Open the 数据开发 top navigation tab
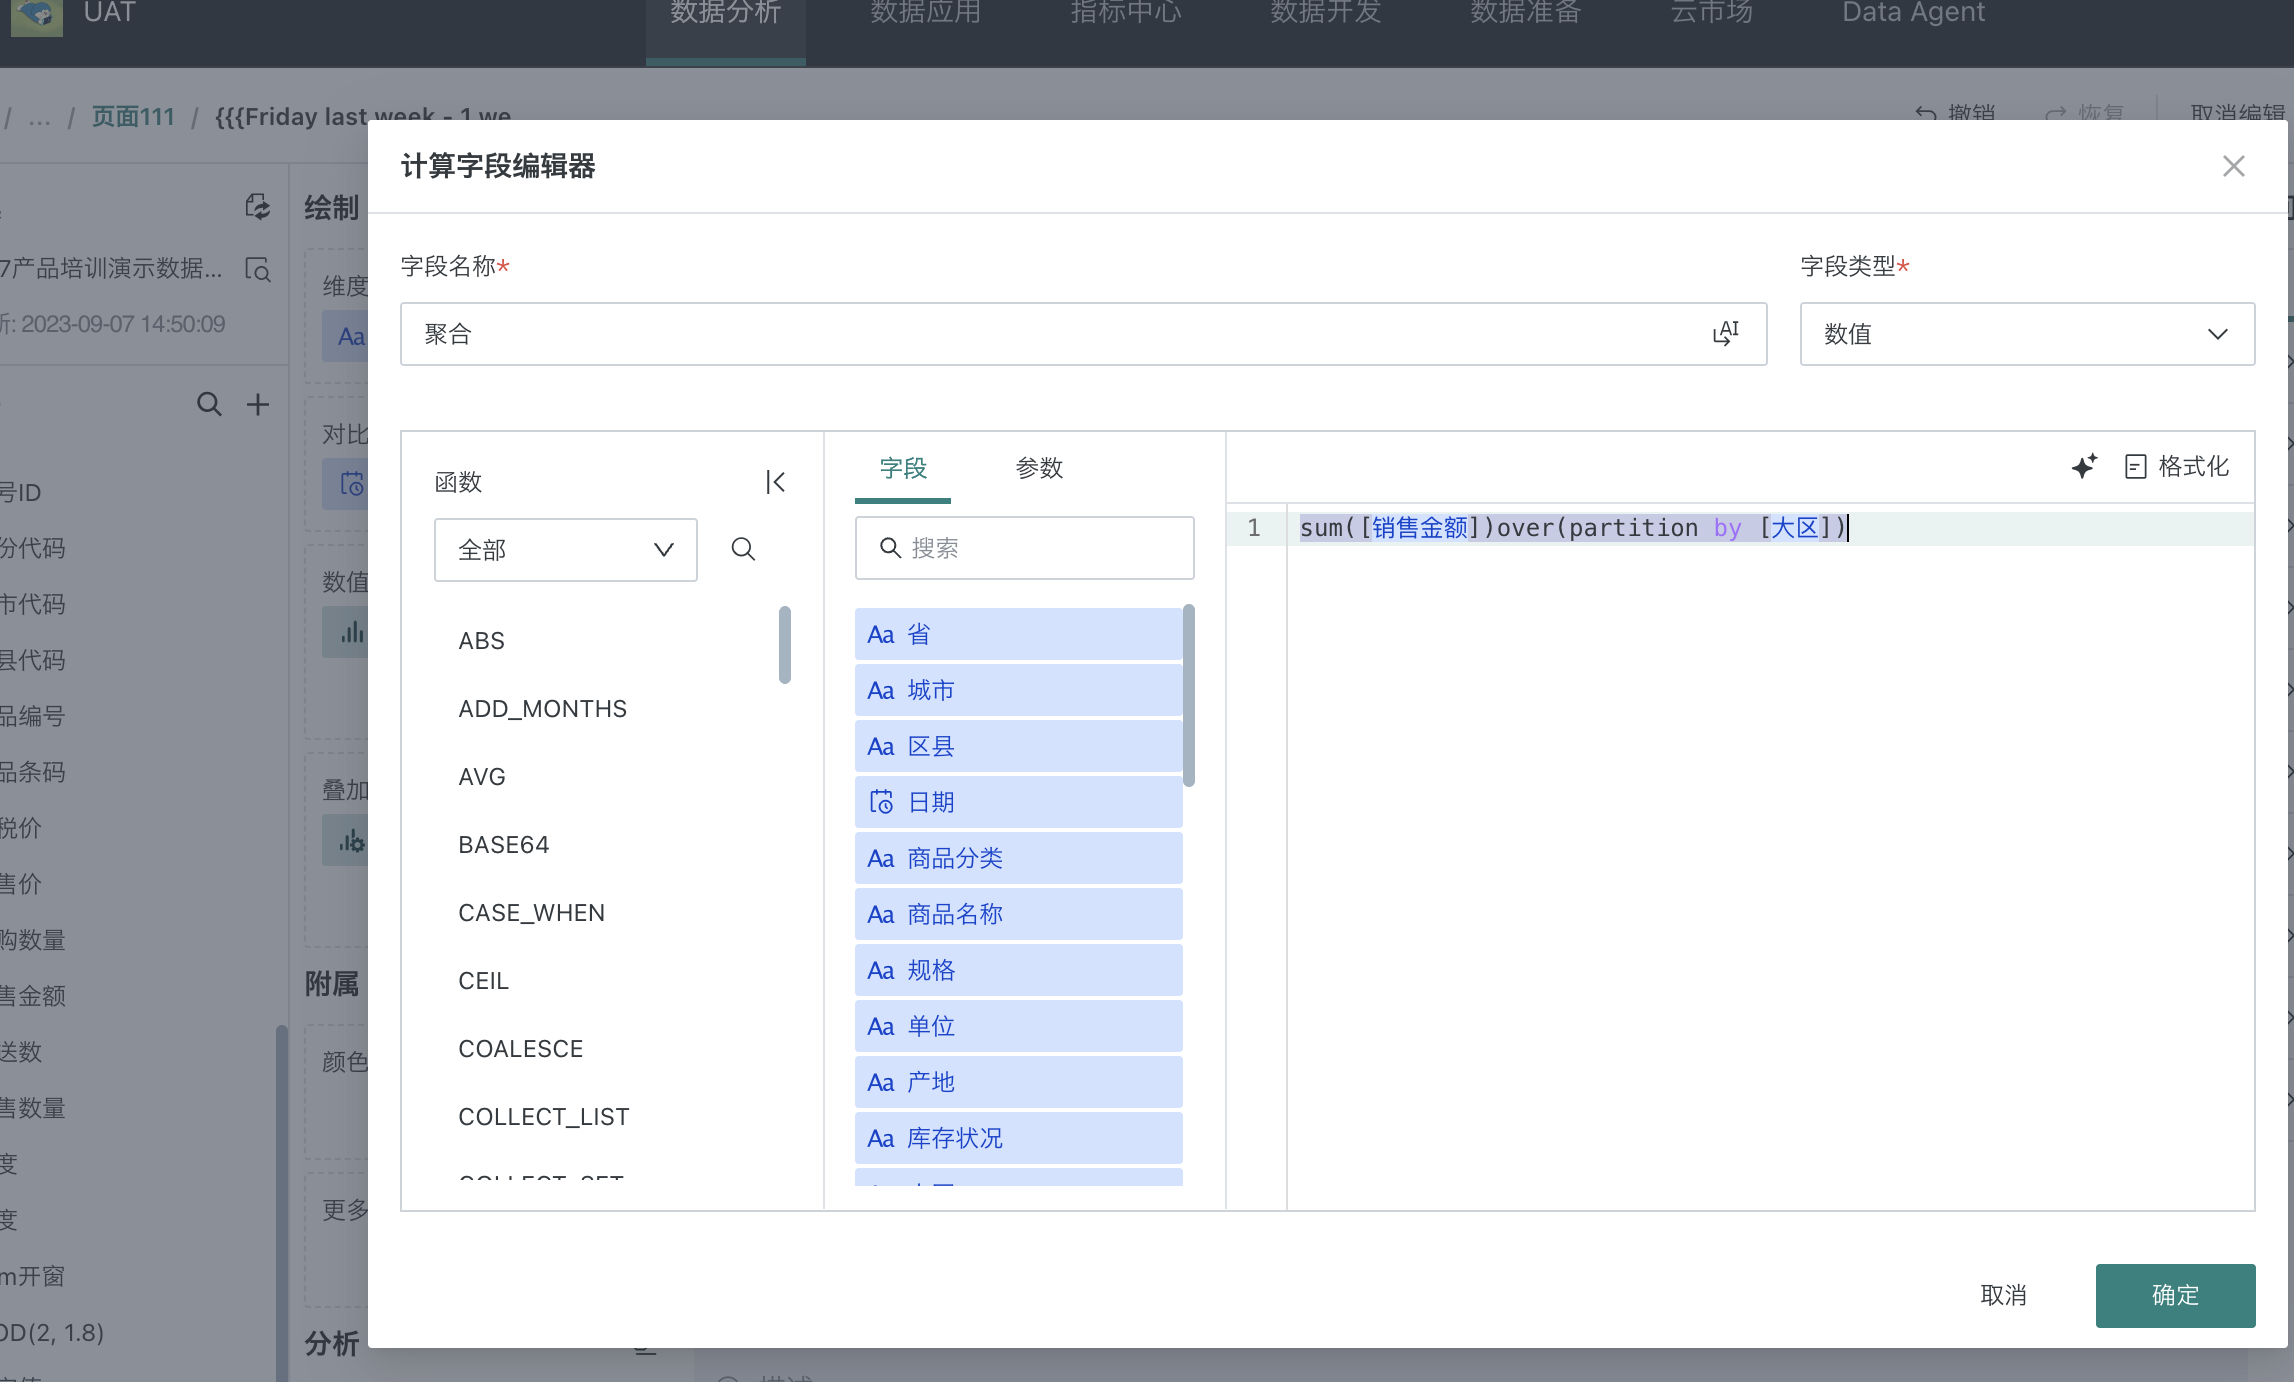Image resolution: width=2294 pixels, height=1382 pixels. (1325, 14)
